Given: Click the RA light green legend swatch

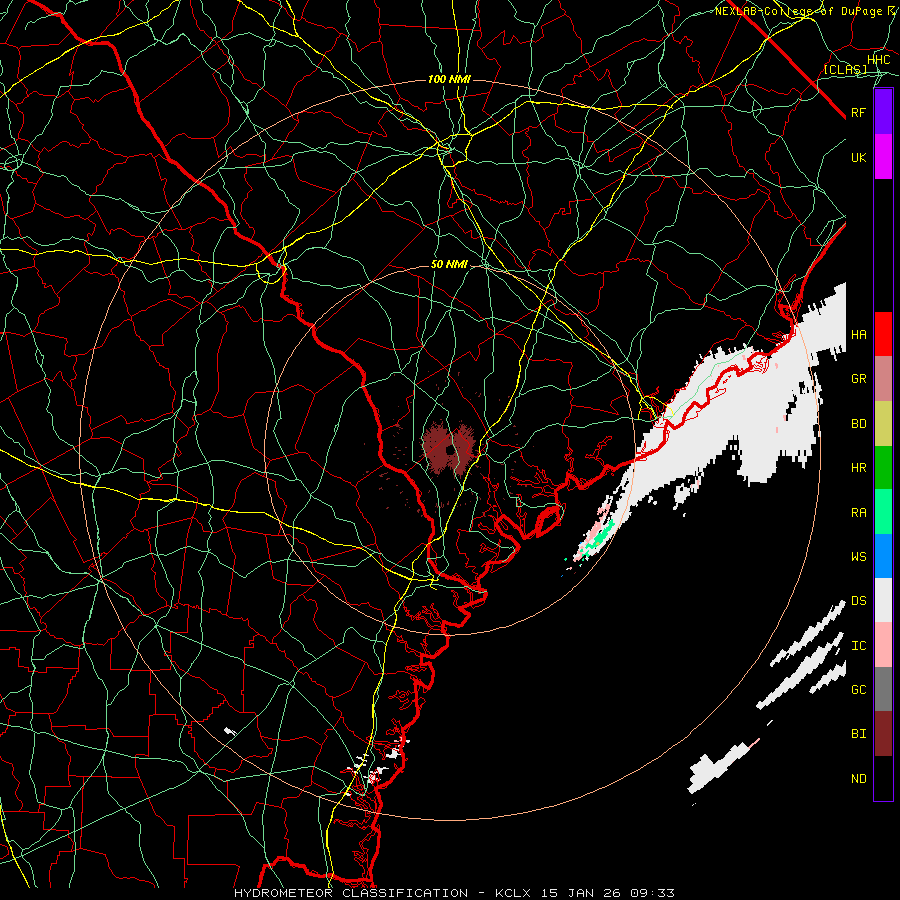Looking at the screenshot, I should (x=883, y=512).
